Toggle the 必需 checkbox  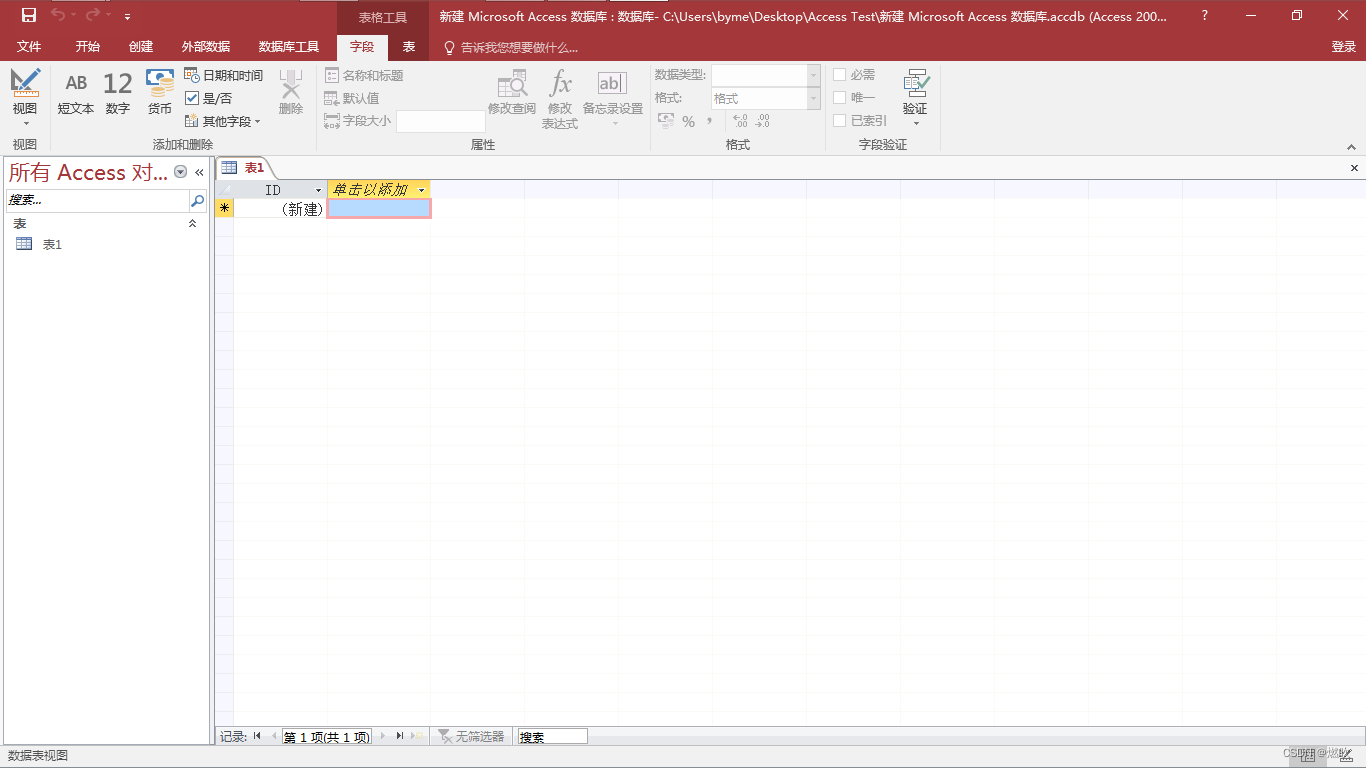tap(839, 75)
